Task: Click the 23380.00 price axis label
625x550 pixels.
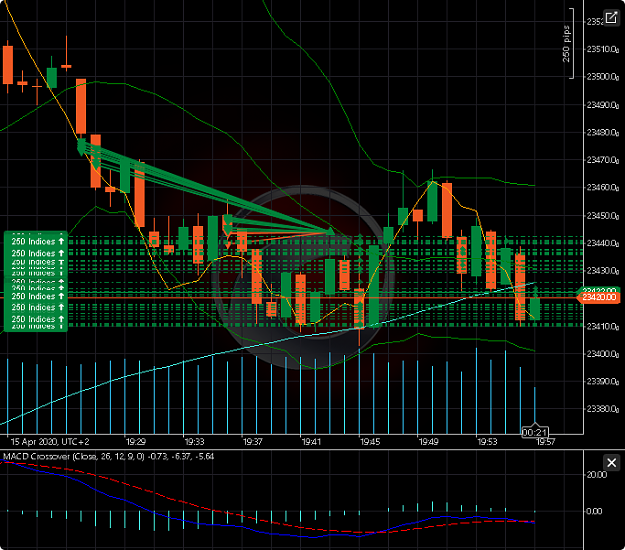Action: click(603, 409)
